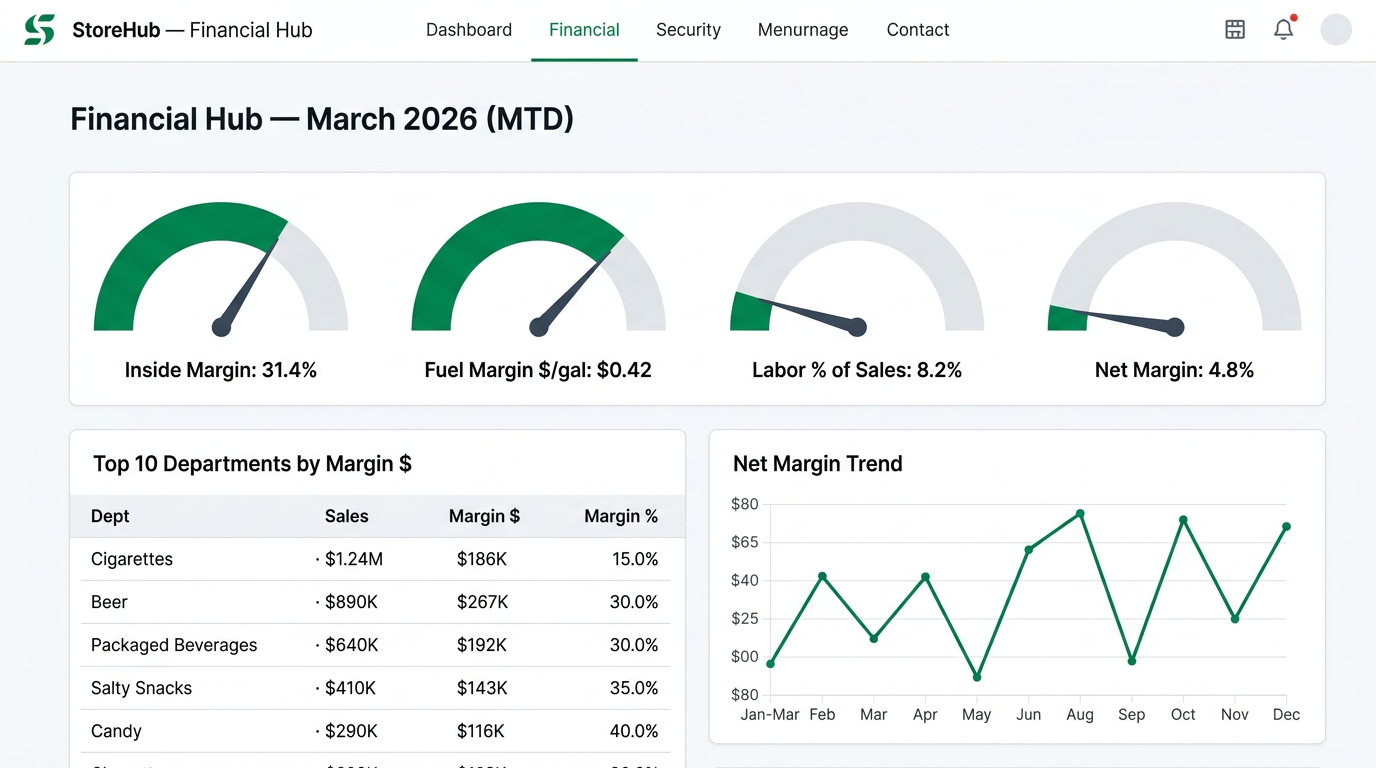Screen dimensions: 1376x768
Task: Click the Sep data point on chart
Action: tap(1132, 661)
